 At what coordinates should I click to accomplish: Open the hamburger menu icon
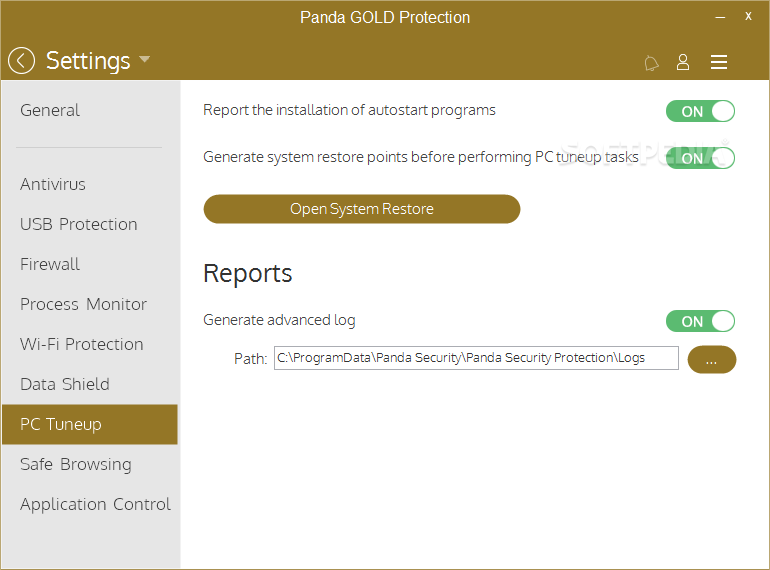pos(718,62)
